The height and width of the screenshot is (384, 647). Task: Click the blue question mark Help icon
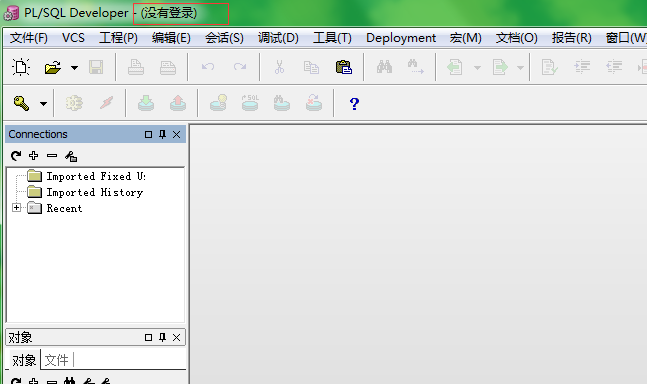354,104
